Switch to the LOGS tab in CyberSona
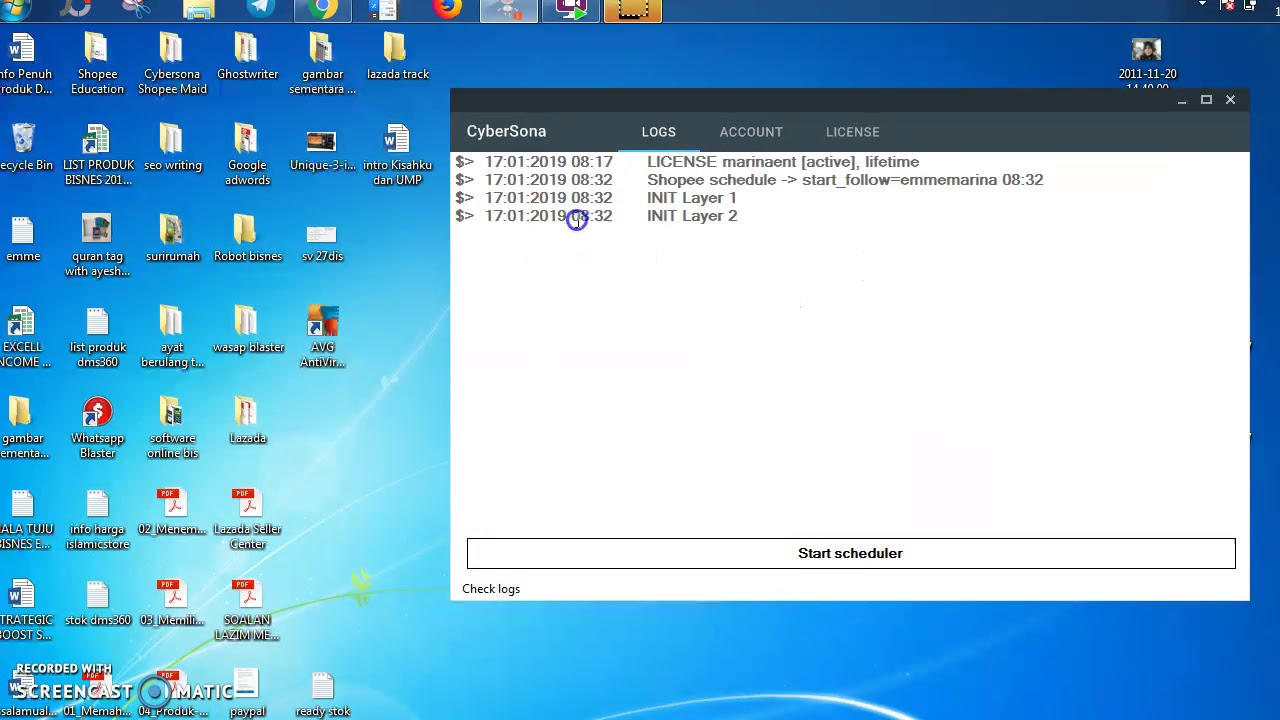1280x720 pixels. pyautogui.click(x=659, y=132)
